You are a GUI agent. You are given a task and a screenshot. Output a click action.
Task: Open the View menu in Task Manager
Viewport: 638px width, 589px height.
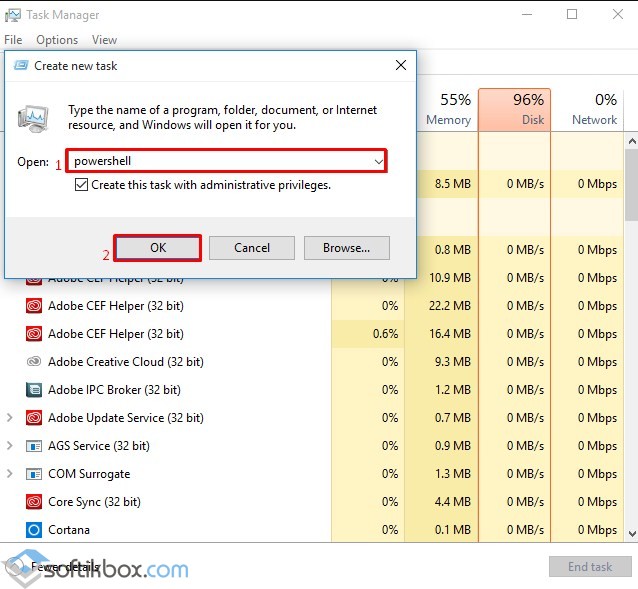(104, 40)
